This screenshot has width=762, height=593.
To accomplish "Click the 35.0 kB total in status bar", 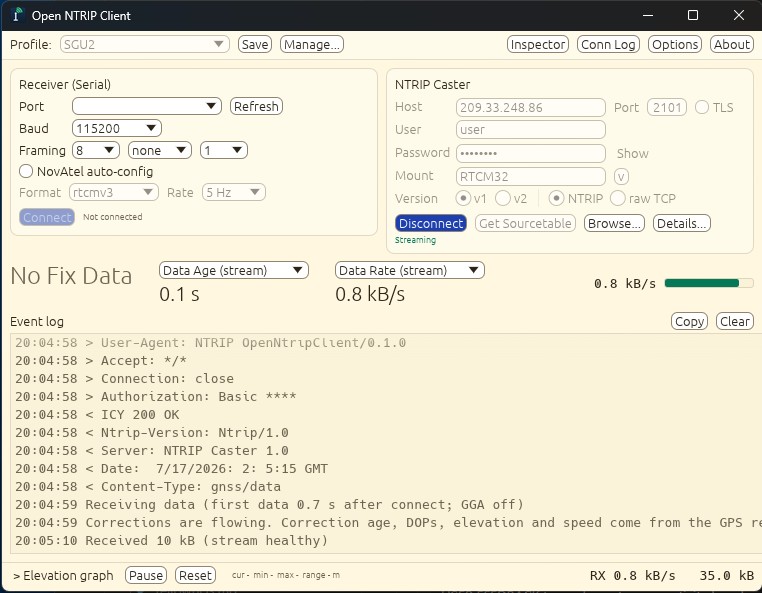I will 727,576.
